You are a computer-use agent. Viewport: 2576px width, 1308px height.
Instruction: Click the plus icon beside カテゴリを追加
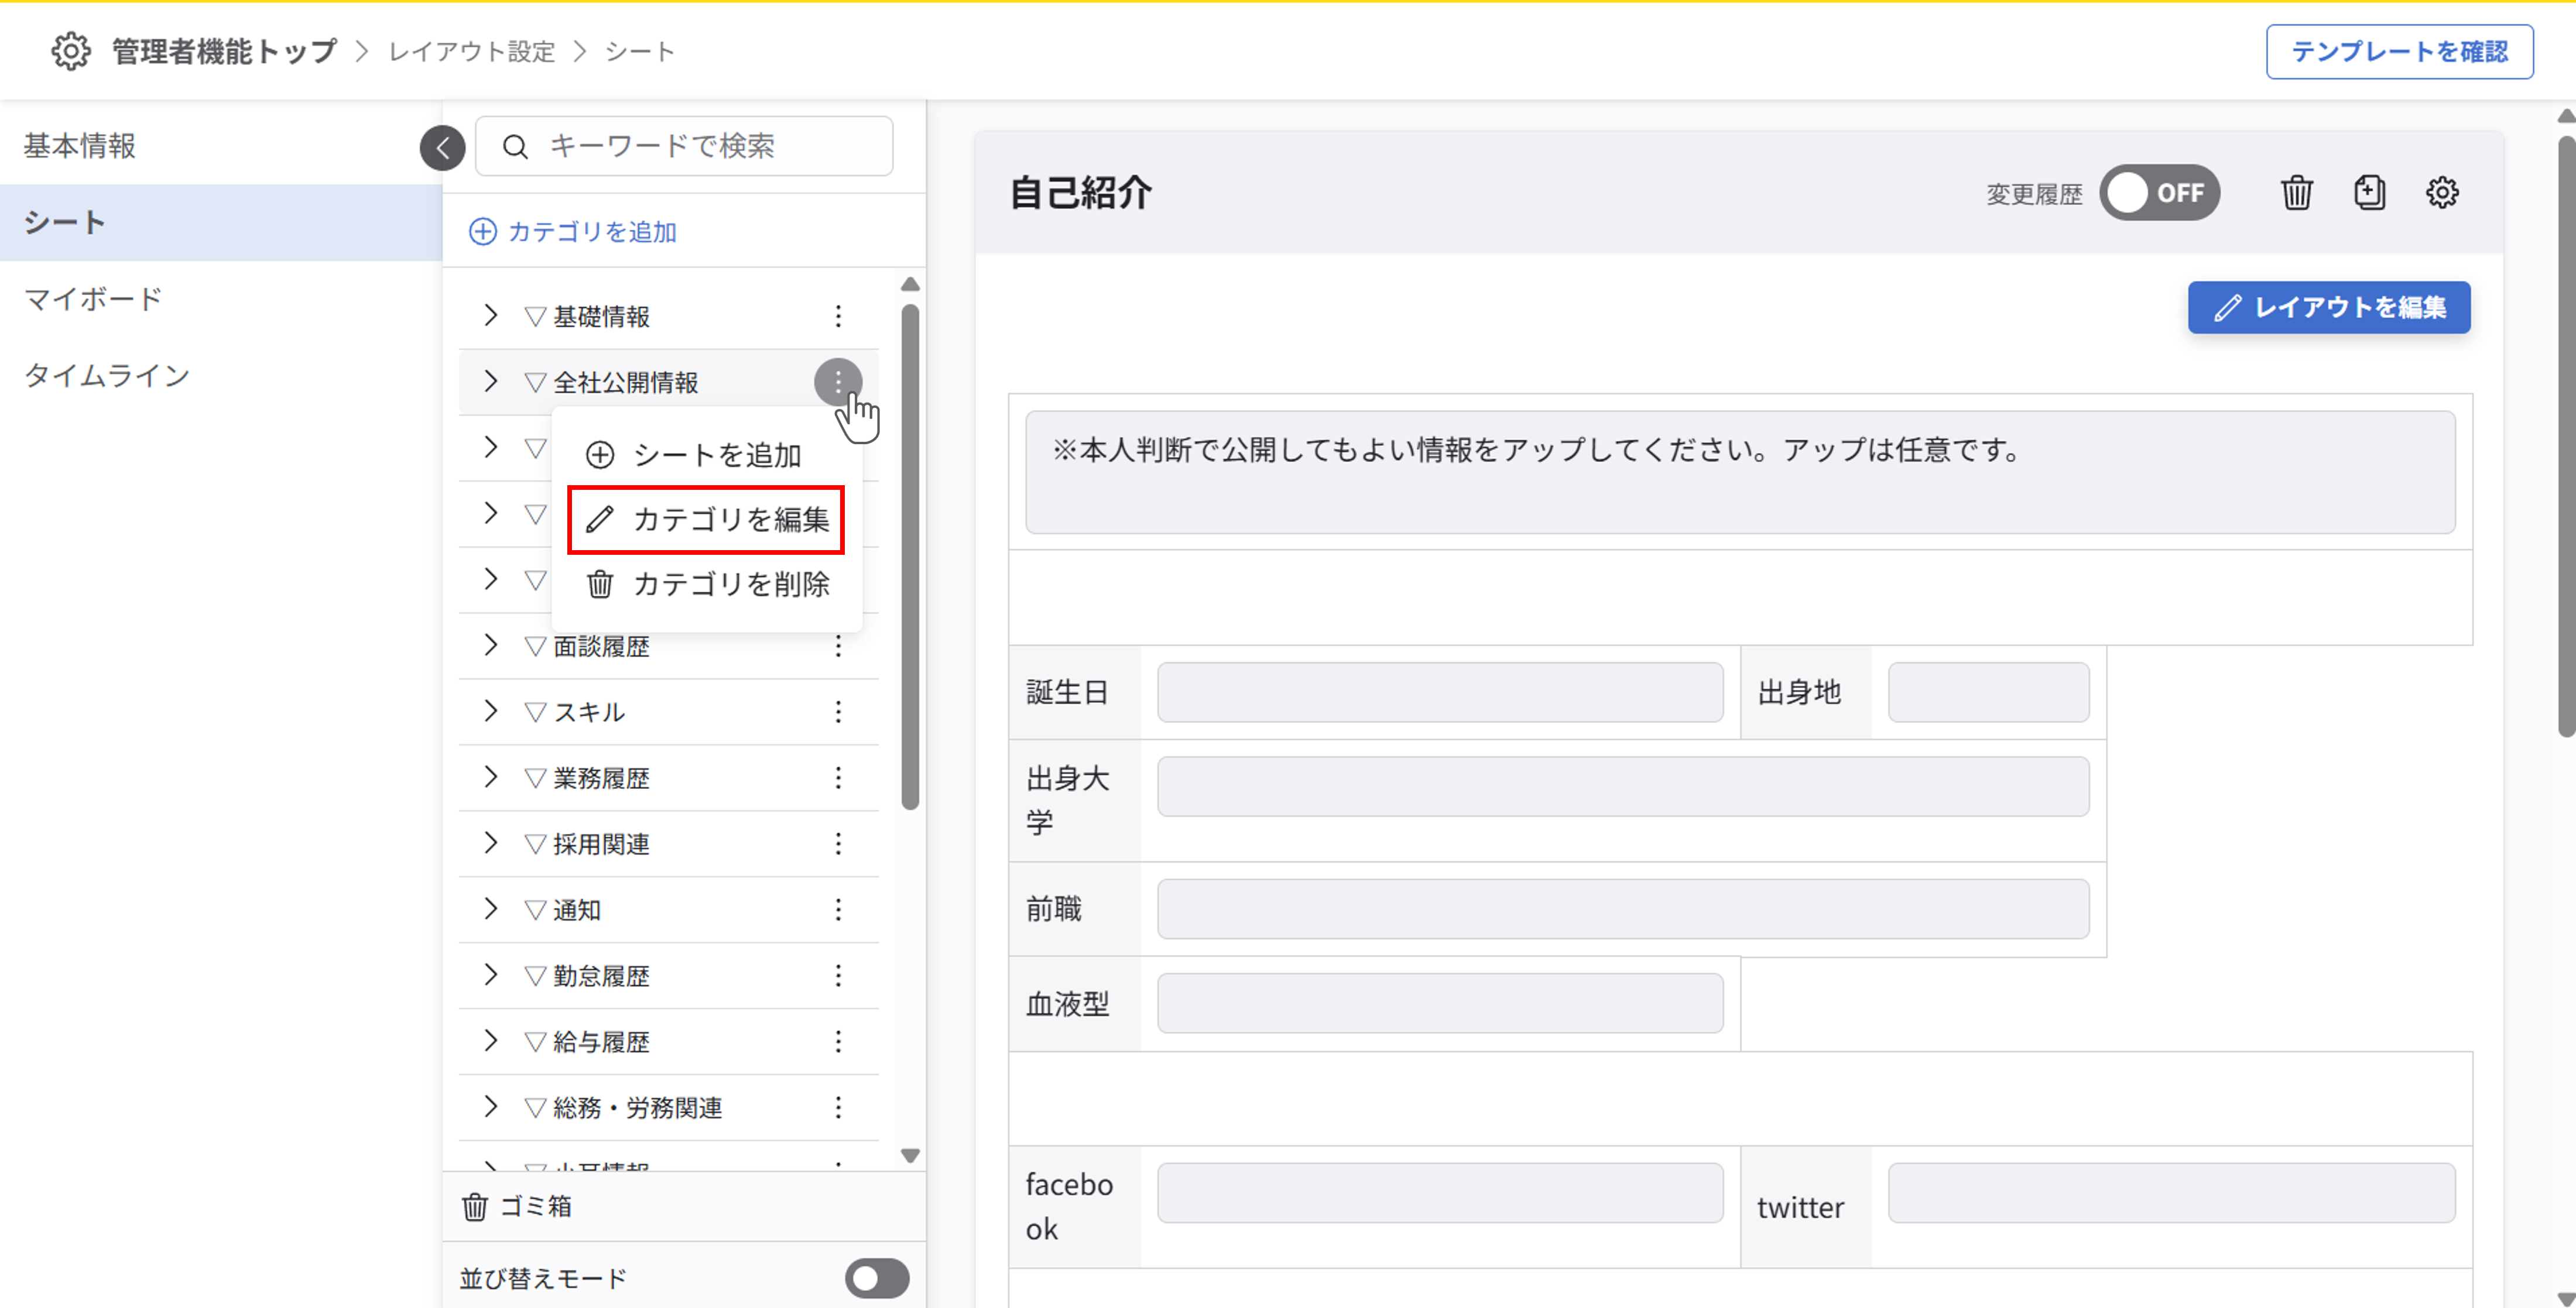483,232
